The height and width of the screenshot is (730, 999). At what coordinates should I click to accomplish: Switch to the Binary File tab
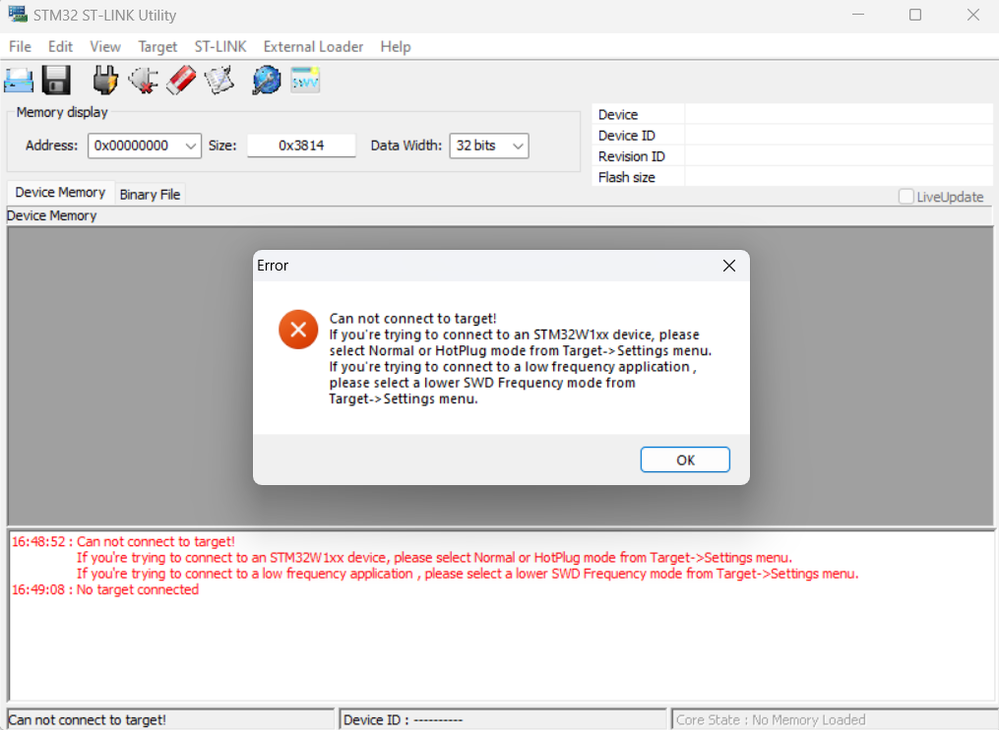pyautogui.click(x=149, y=193)
